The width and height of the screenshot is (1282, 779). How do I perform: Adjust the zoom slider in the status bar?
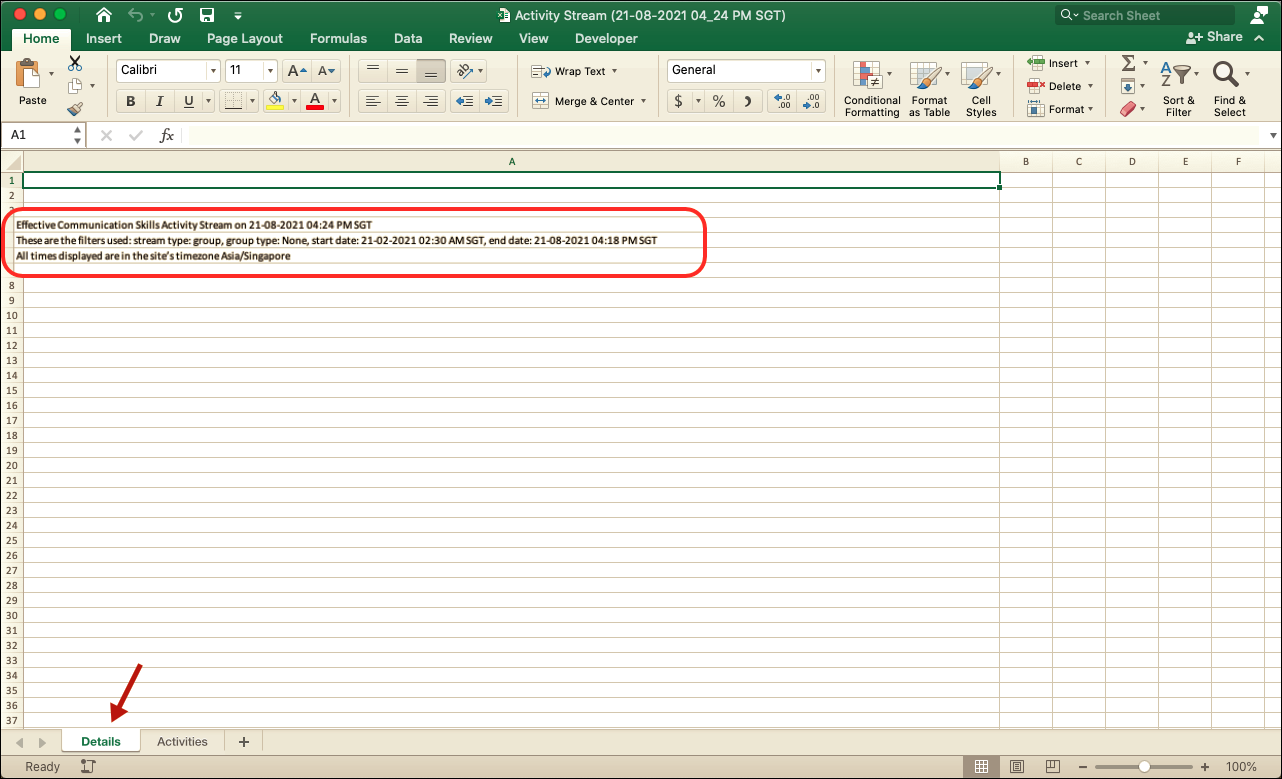(1144, 767)
